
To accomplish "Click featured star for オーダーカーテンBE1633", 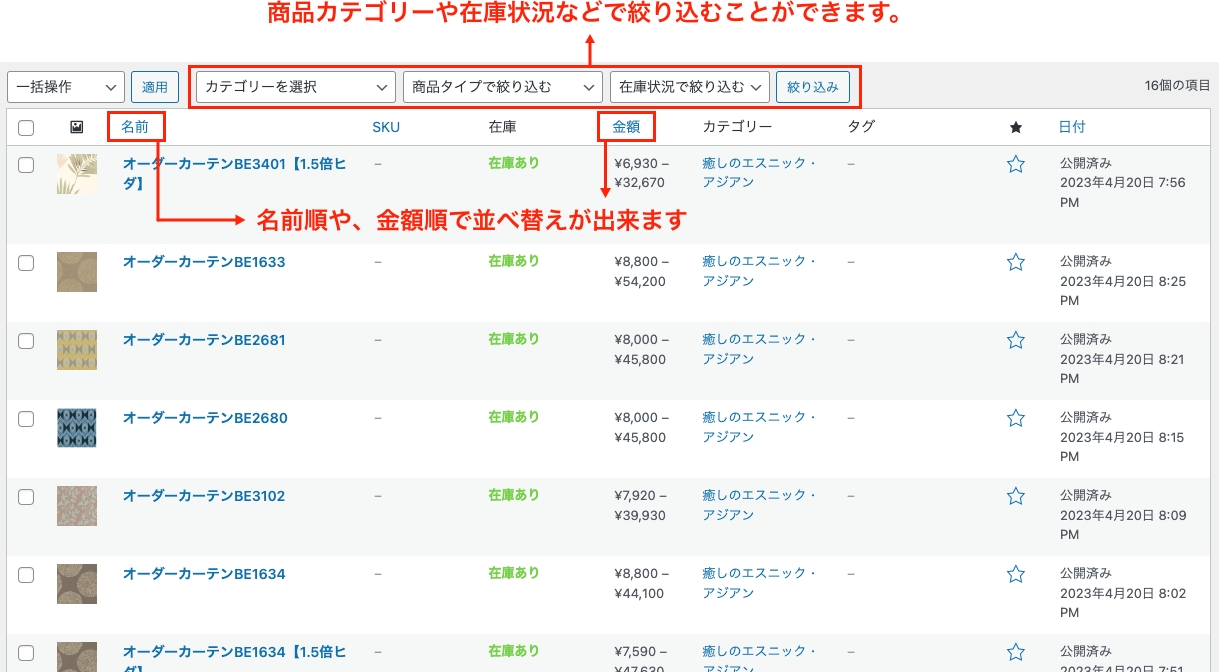I will [1016, 262].
